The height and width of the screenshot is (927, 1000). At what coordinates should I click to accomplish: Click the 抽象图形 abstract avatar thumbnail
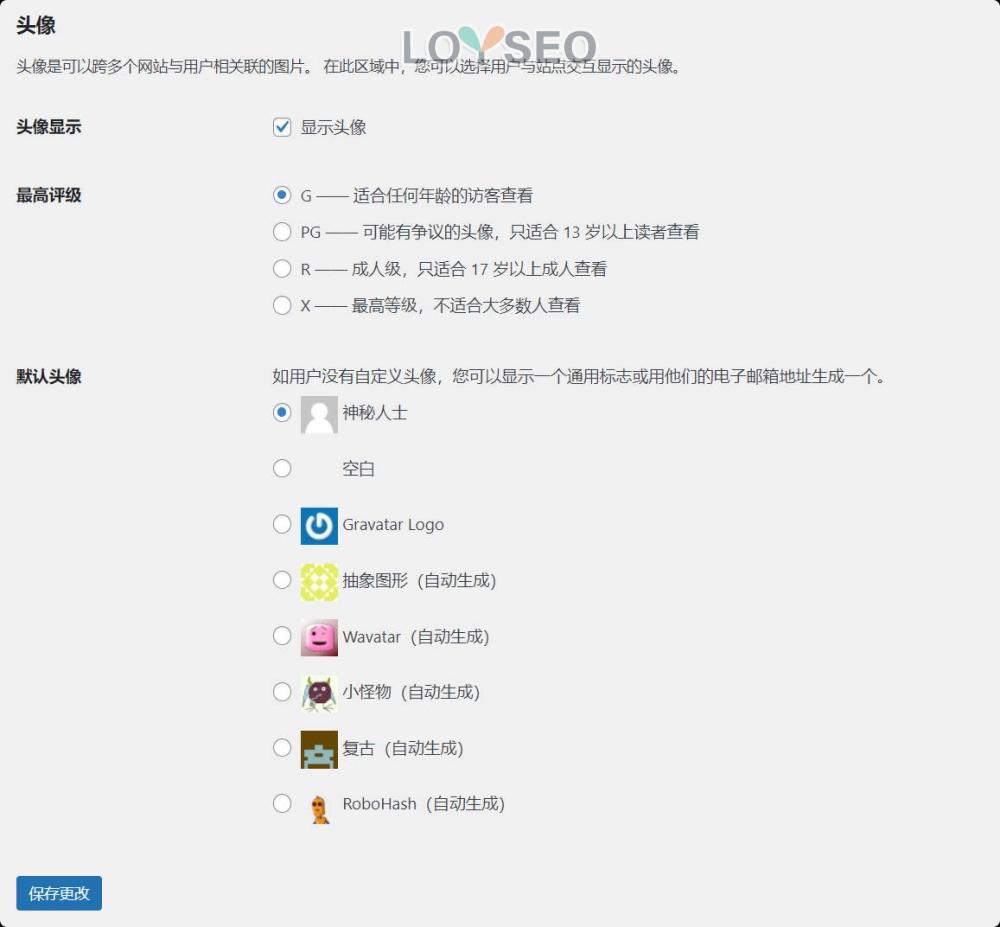pyautogui.click(x=317, y=580)
